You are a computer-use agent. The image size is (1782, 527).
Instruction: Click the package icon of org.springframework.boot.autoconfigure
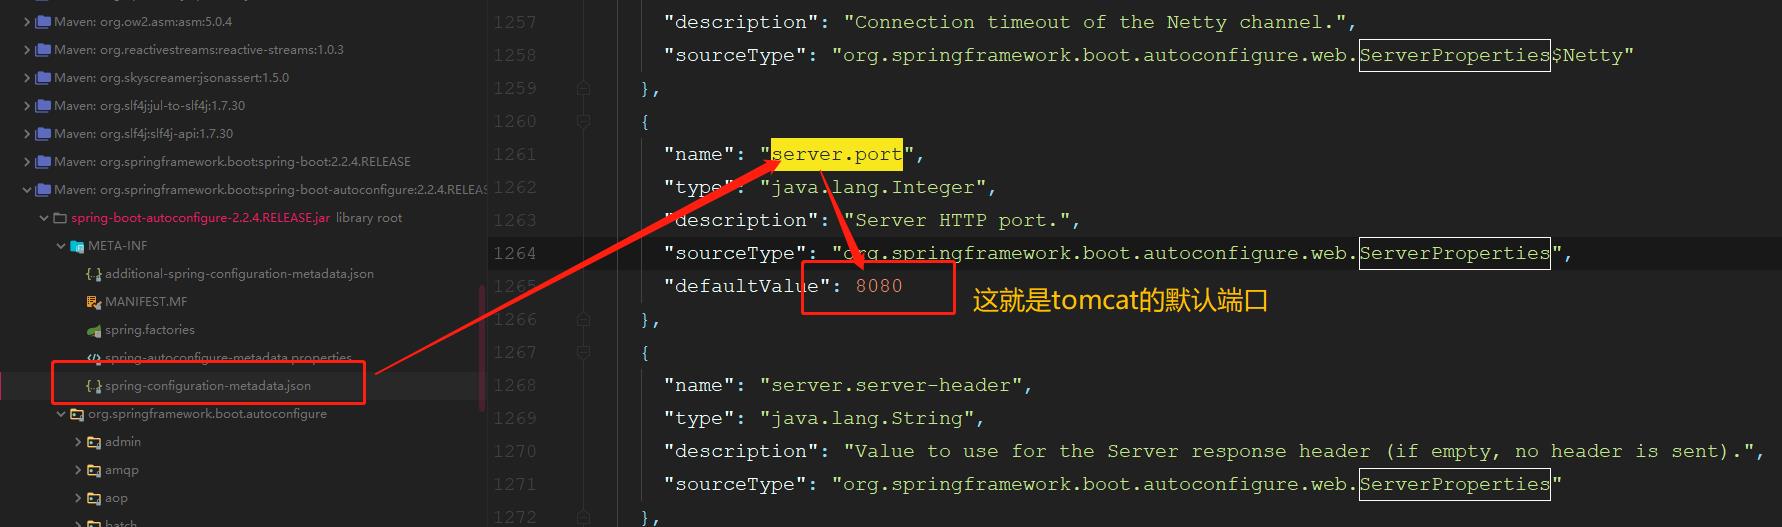pyautogui.click(x=77, y=413)
